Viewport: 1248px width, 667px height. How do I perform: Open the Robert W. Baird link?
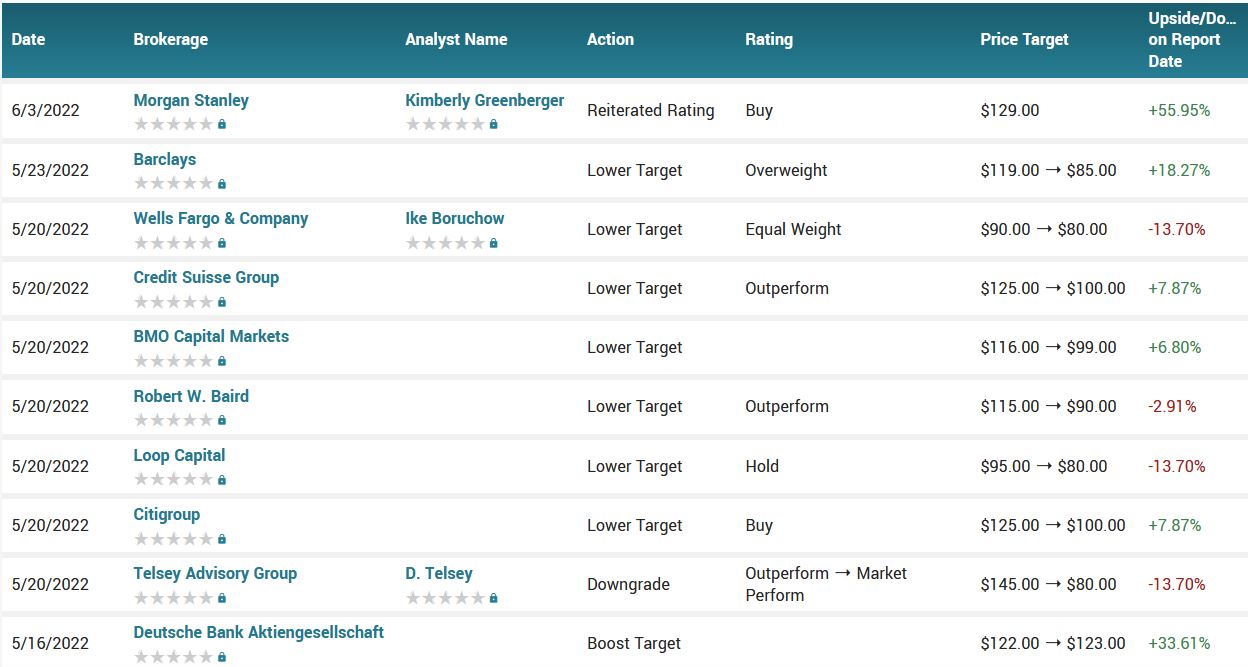pyautogui.click(x=191, y=396)
